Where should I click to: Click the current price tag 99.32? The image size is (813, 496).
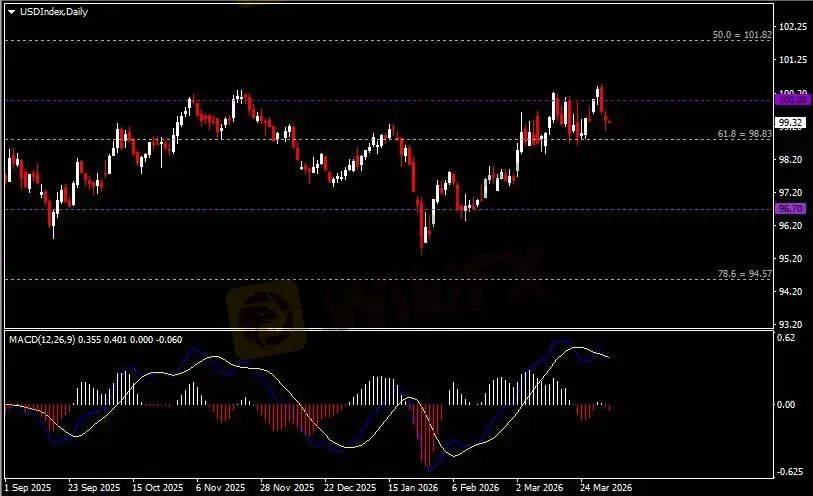click(791, 122)
